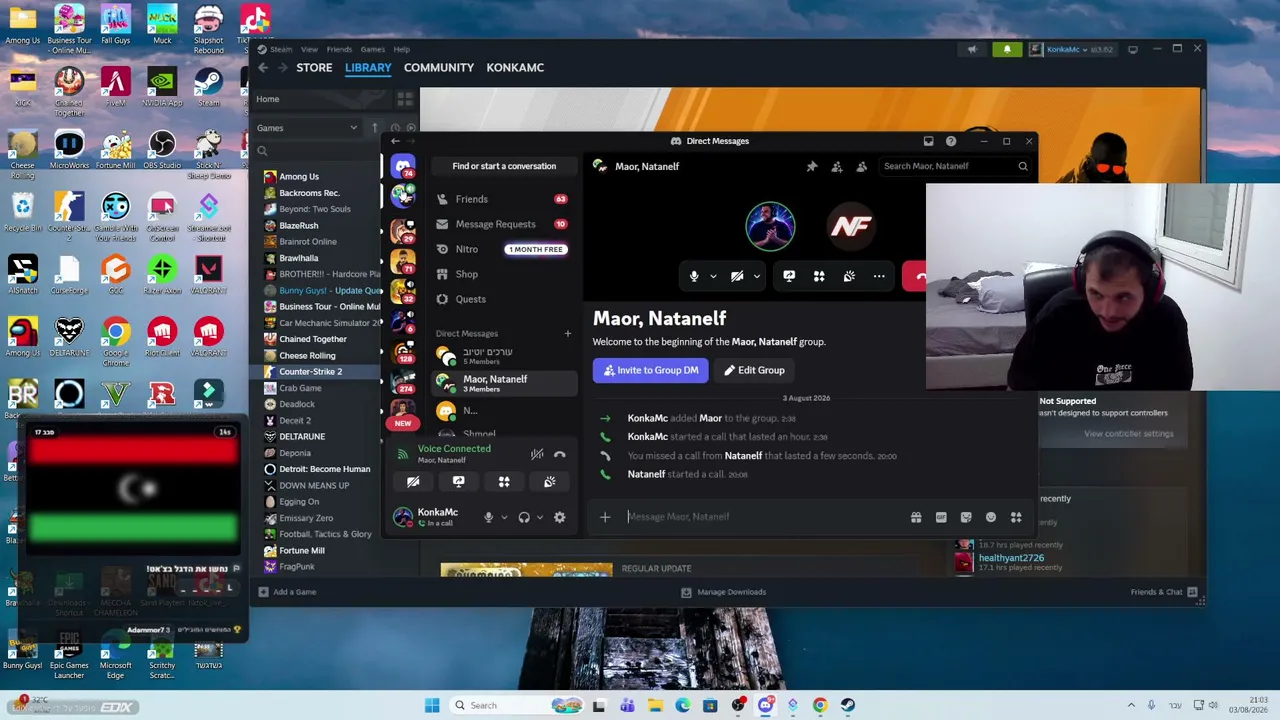Toggle screen share in Voice Connected panel
Screen dimensions: 1280x720
click(459, 482)
